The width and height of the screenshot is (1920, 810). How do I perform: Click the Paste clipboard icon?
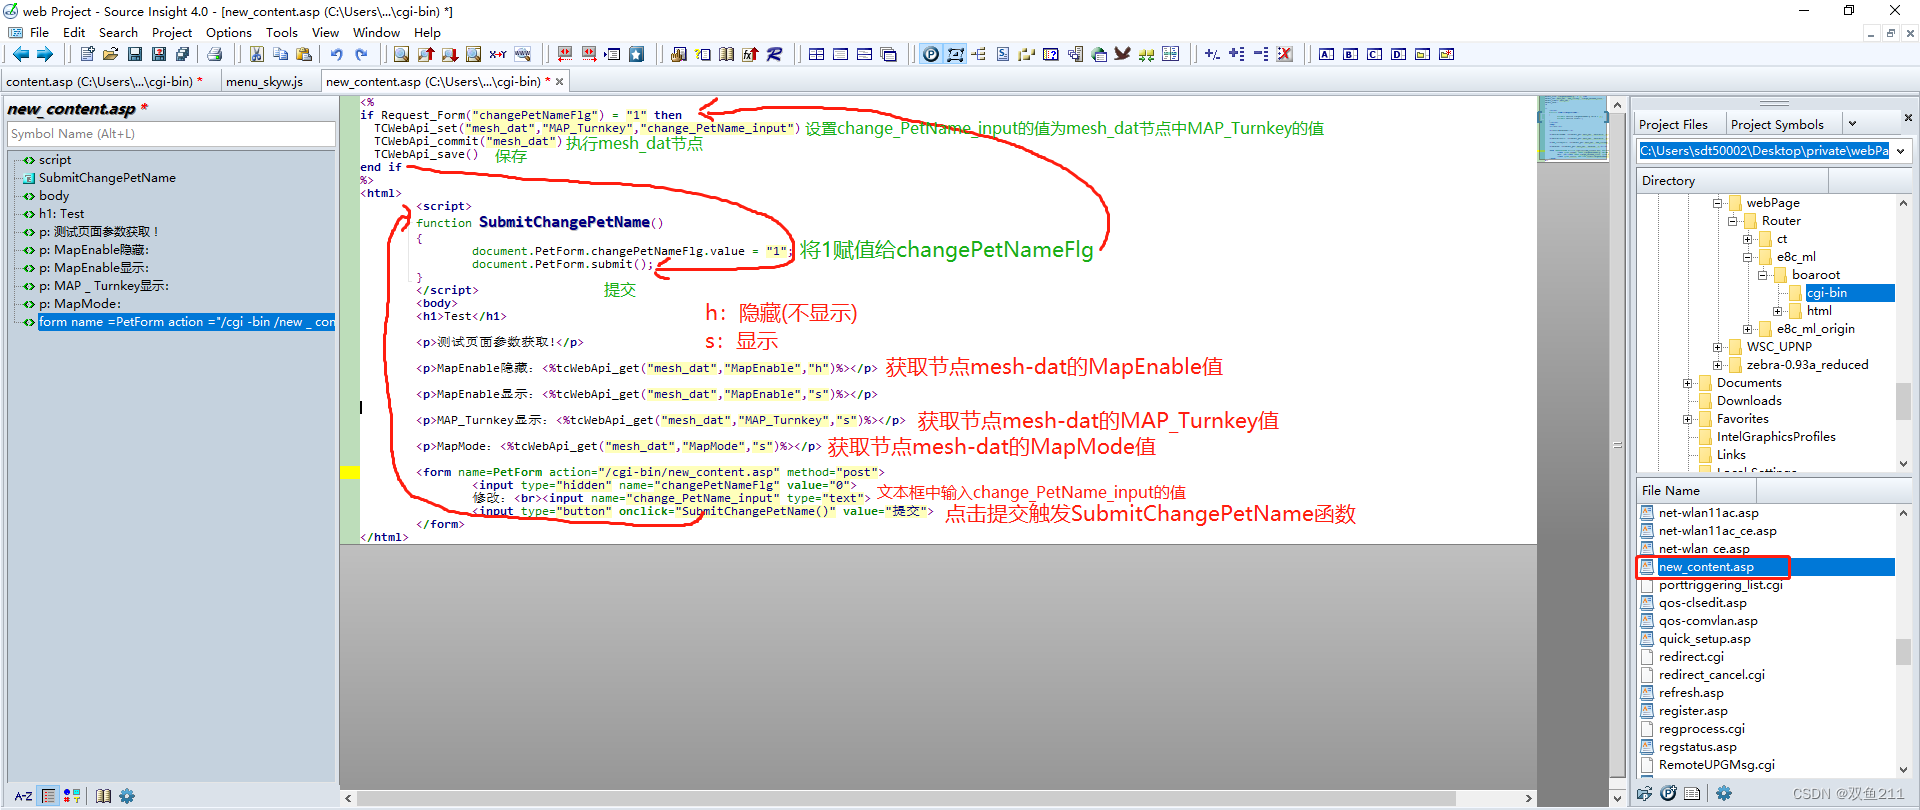(304, 54)
